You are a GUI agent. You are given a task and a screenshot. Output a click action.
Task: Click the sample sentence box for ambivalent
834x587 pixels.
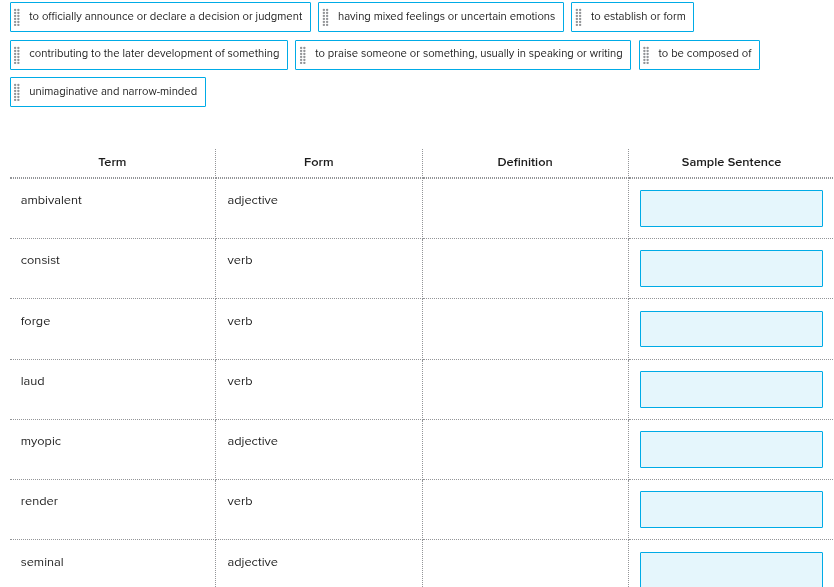pos(731,208)
